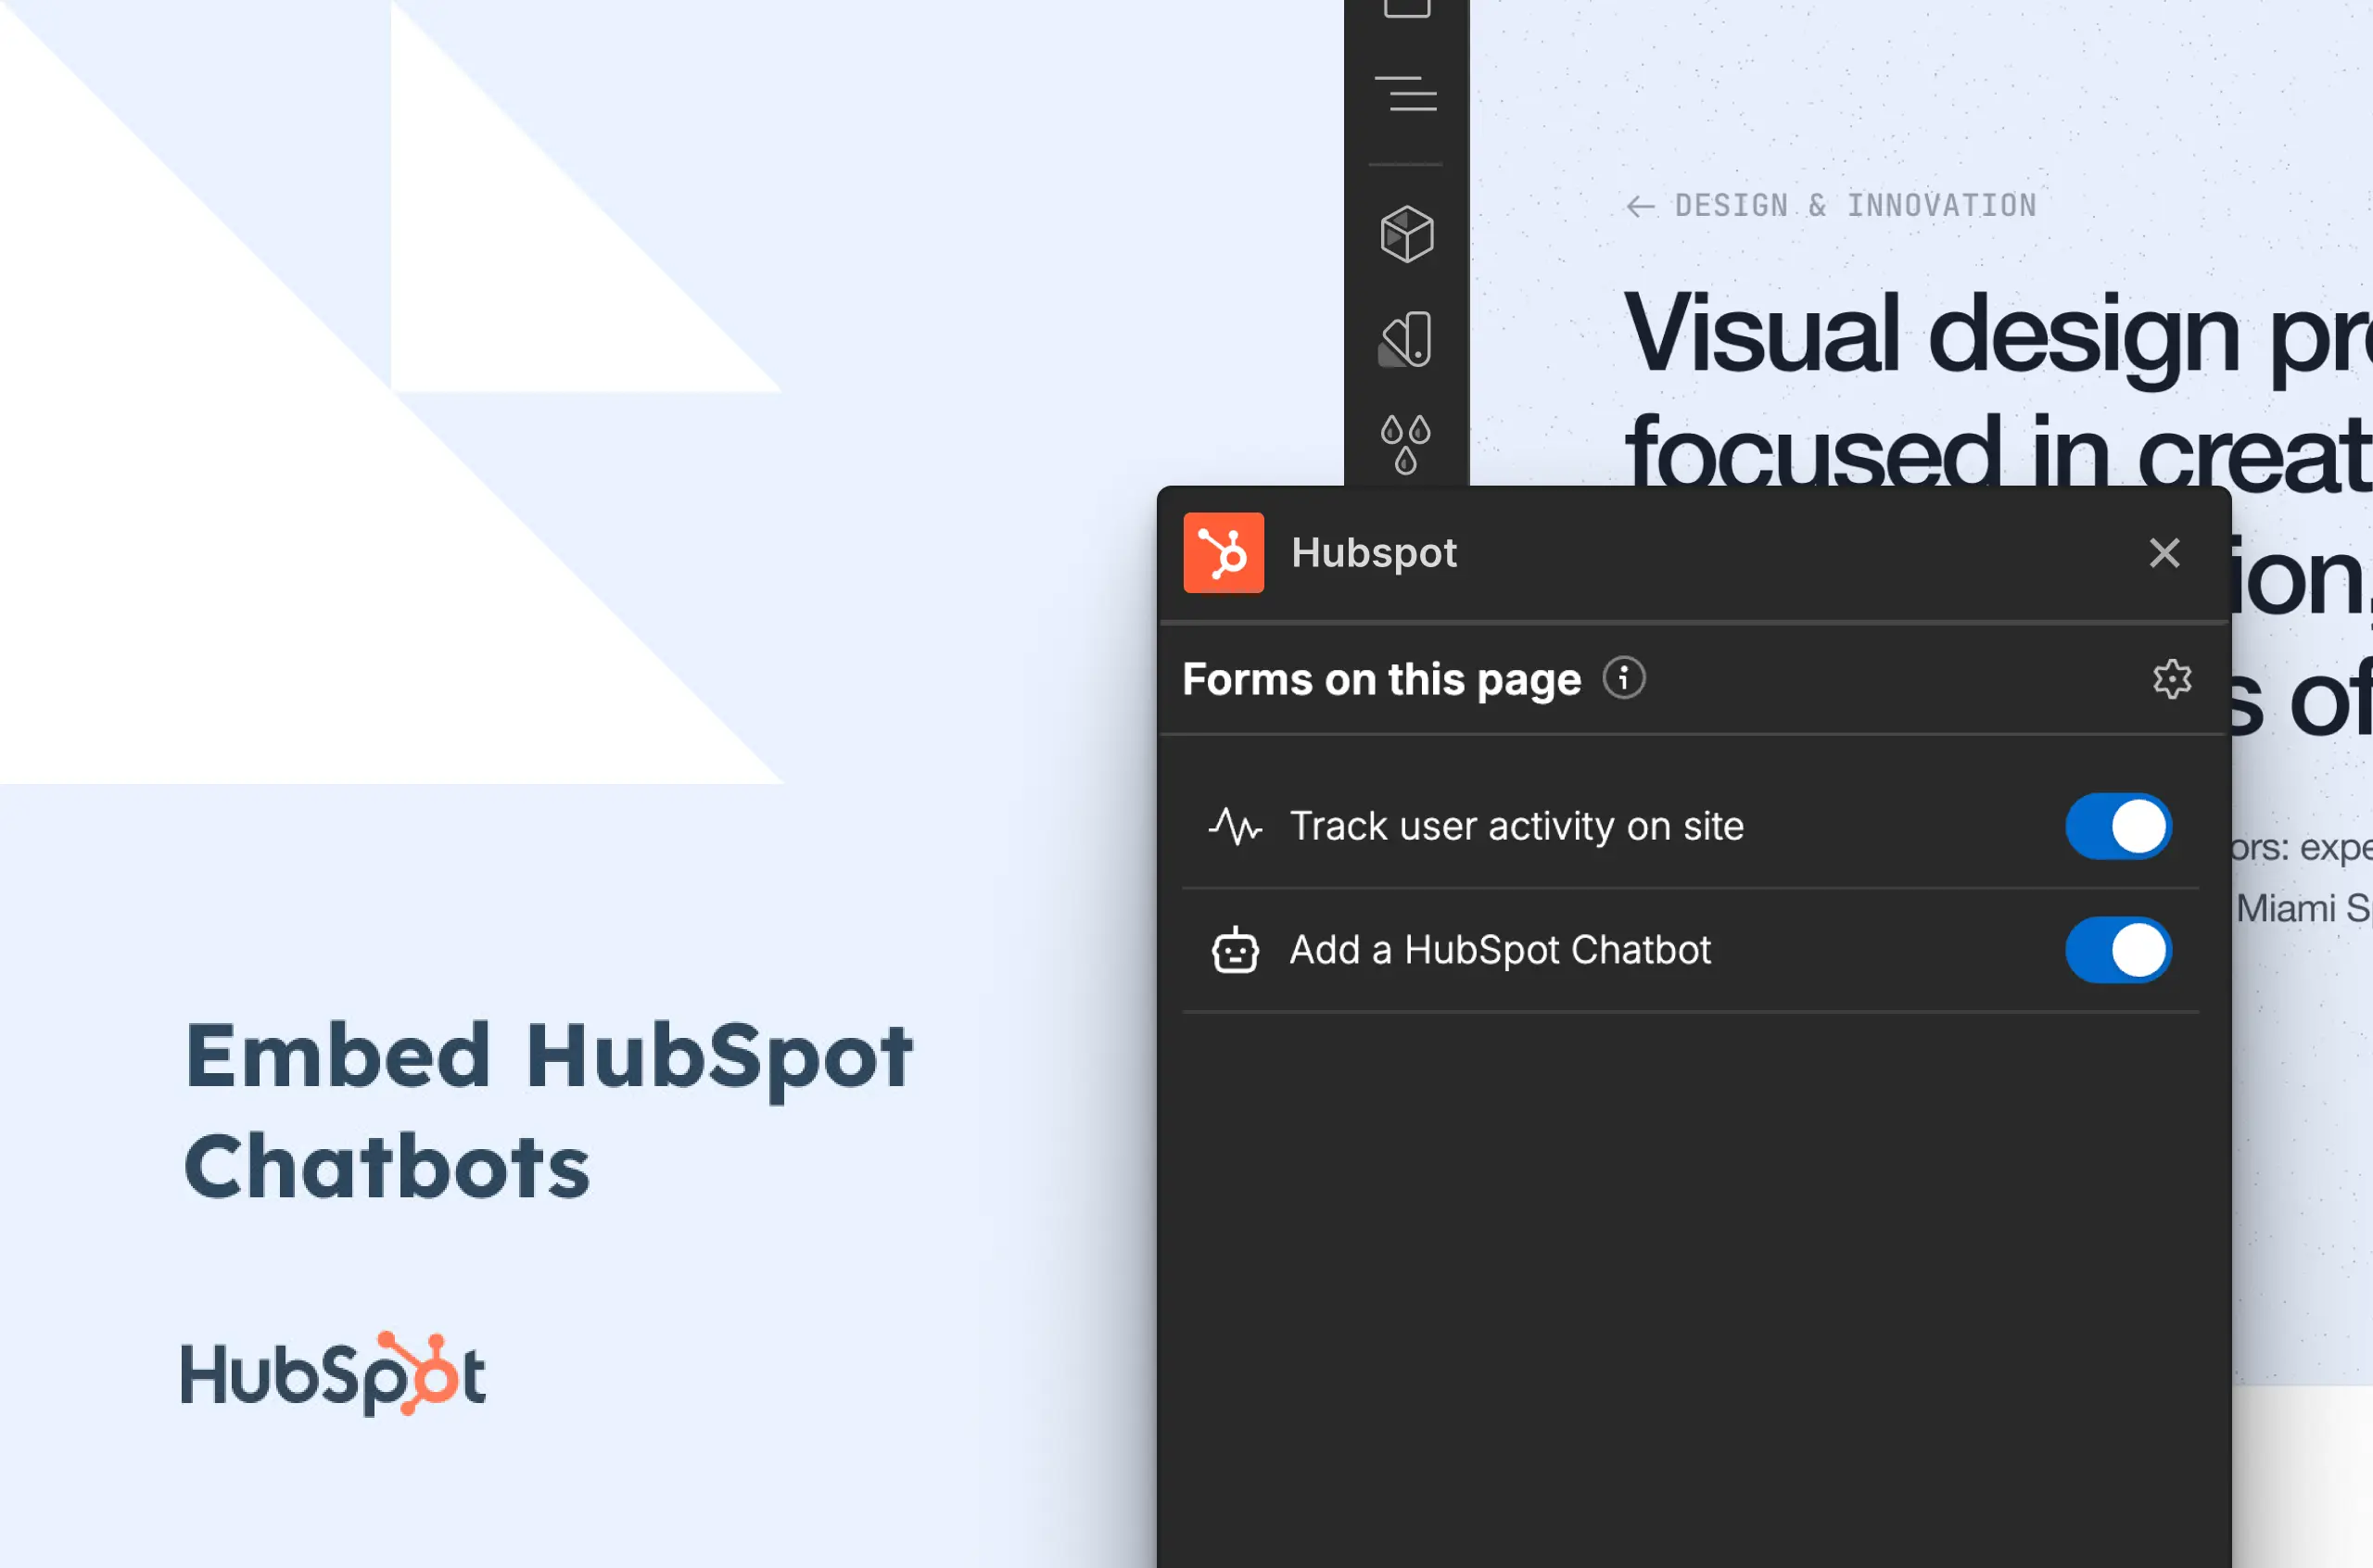This screenshot has height=1568, width=2373.
Task: Open the Style selectors droplets icon
Action: pos(1405,444)
